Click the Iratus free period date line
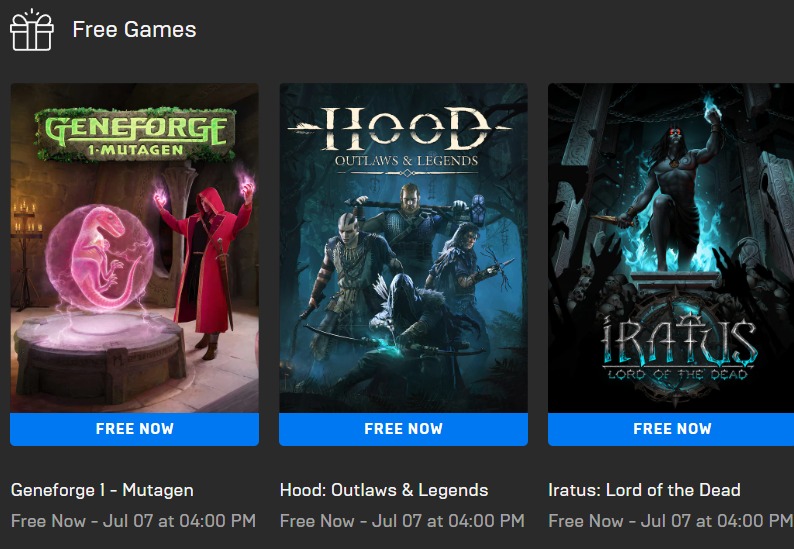The width and height of the screenshot is (794, 549). pos(671,521)
